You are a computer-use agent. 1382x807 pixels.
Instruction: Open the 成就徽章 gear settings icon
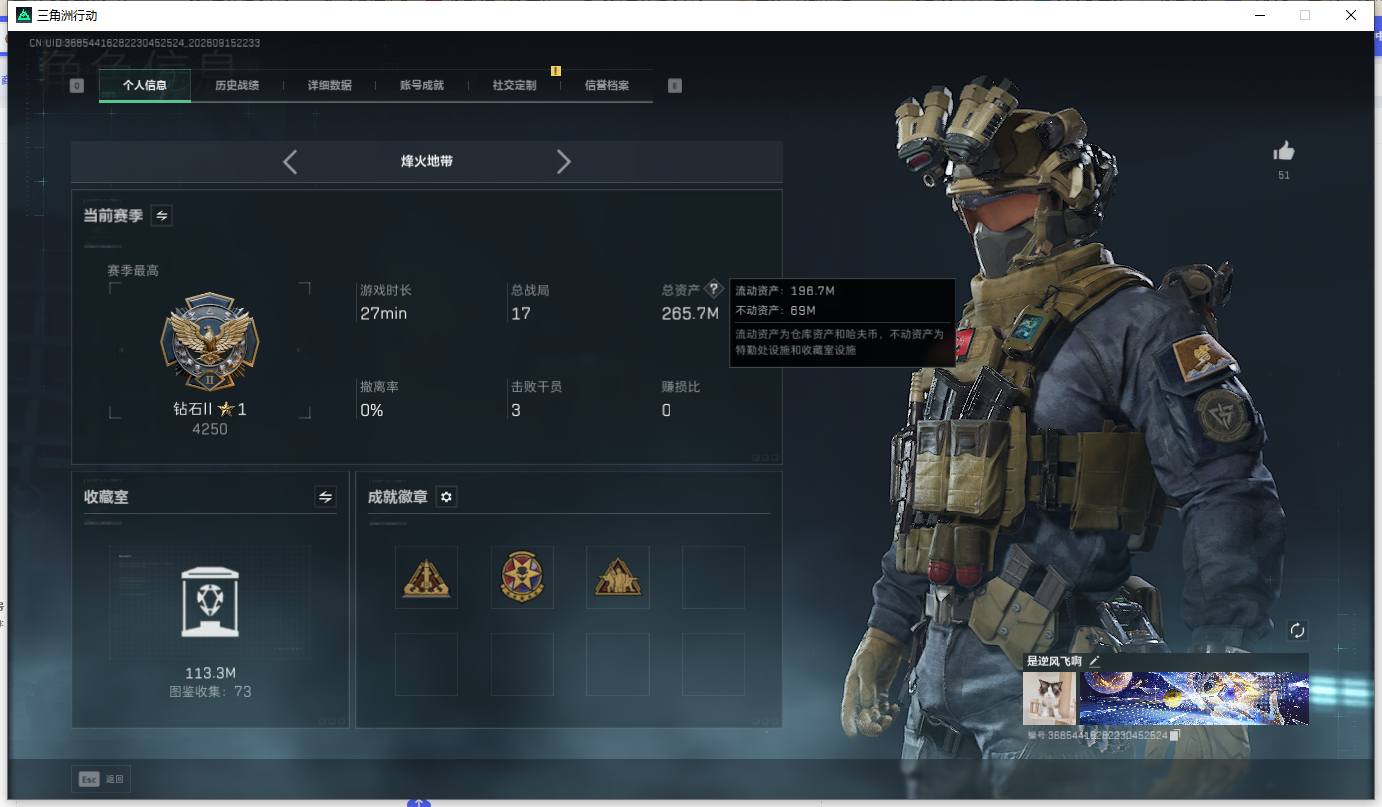pos(447,497)
